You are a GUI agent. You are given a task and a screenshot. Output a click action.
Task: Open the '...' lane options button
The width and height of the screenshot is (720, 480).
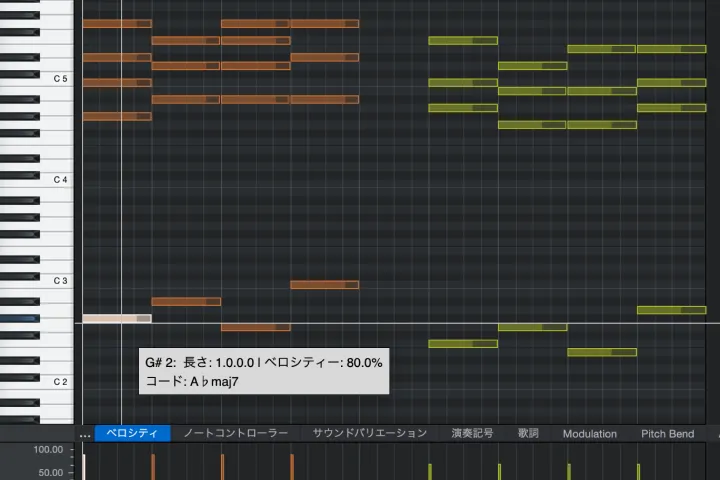tap(85, 434)
